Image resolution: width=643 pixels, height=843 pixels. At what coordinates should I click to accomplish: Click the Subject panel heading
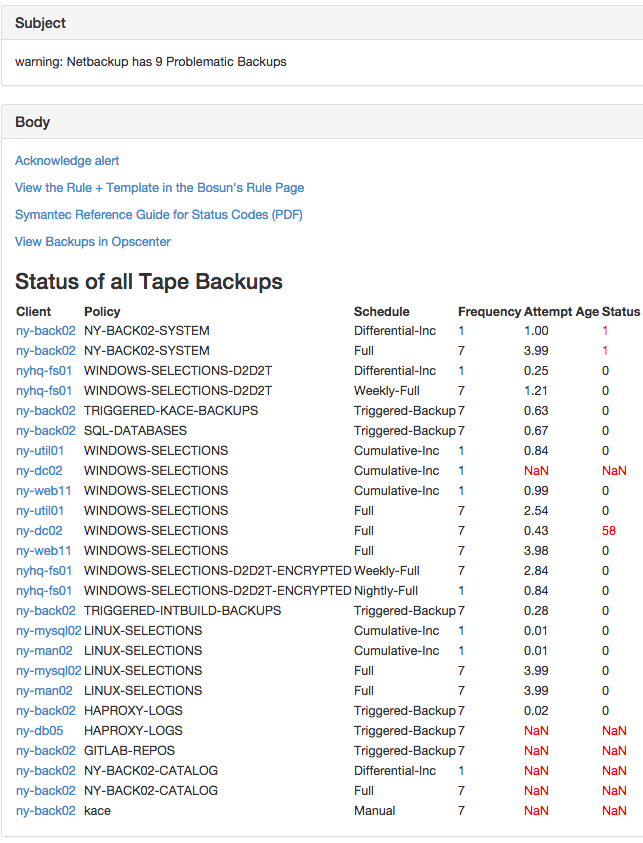[40, 23]
